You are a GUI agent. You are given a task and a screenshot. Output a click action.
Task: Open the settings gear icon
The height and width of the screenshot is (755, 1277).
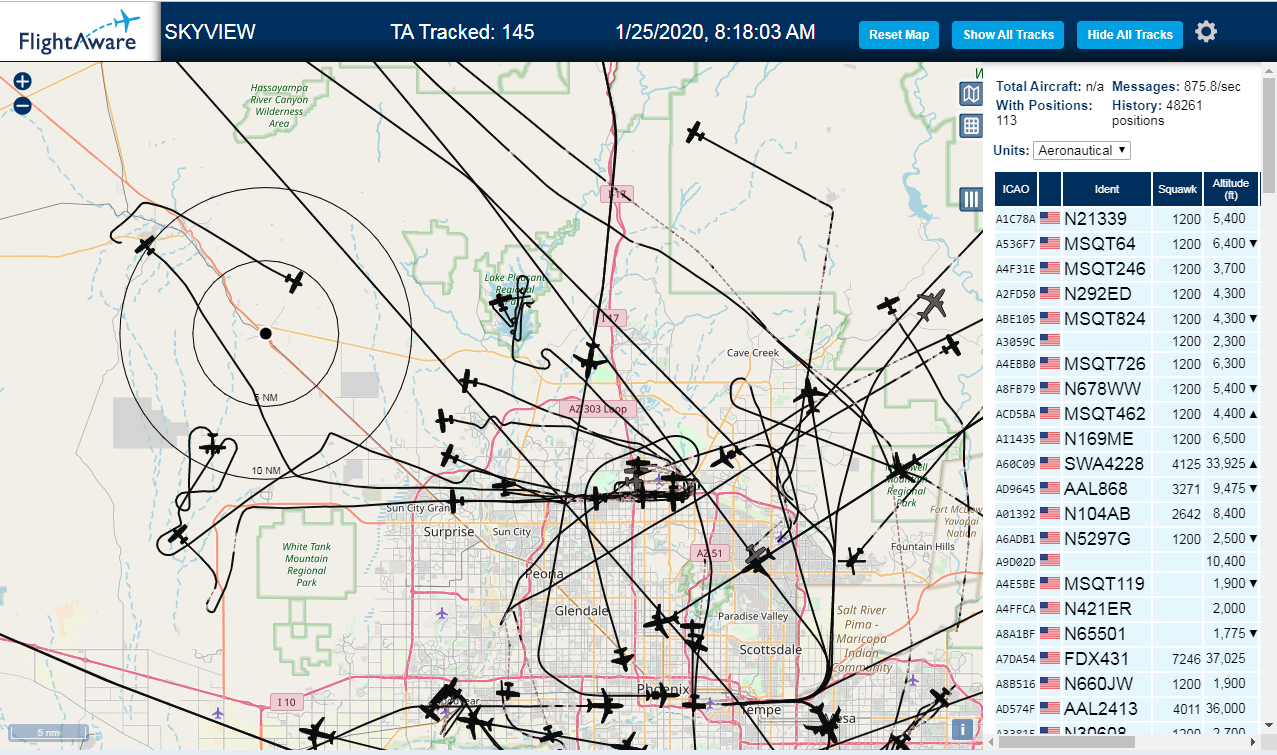(x=1206, y=32)
